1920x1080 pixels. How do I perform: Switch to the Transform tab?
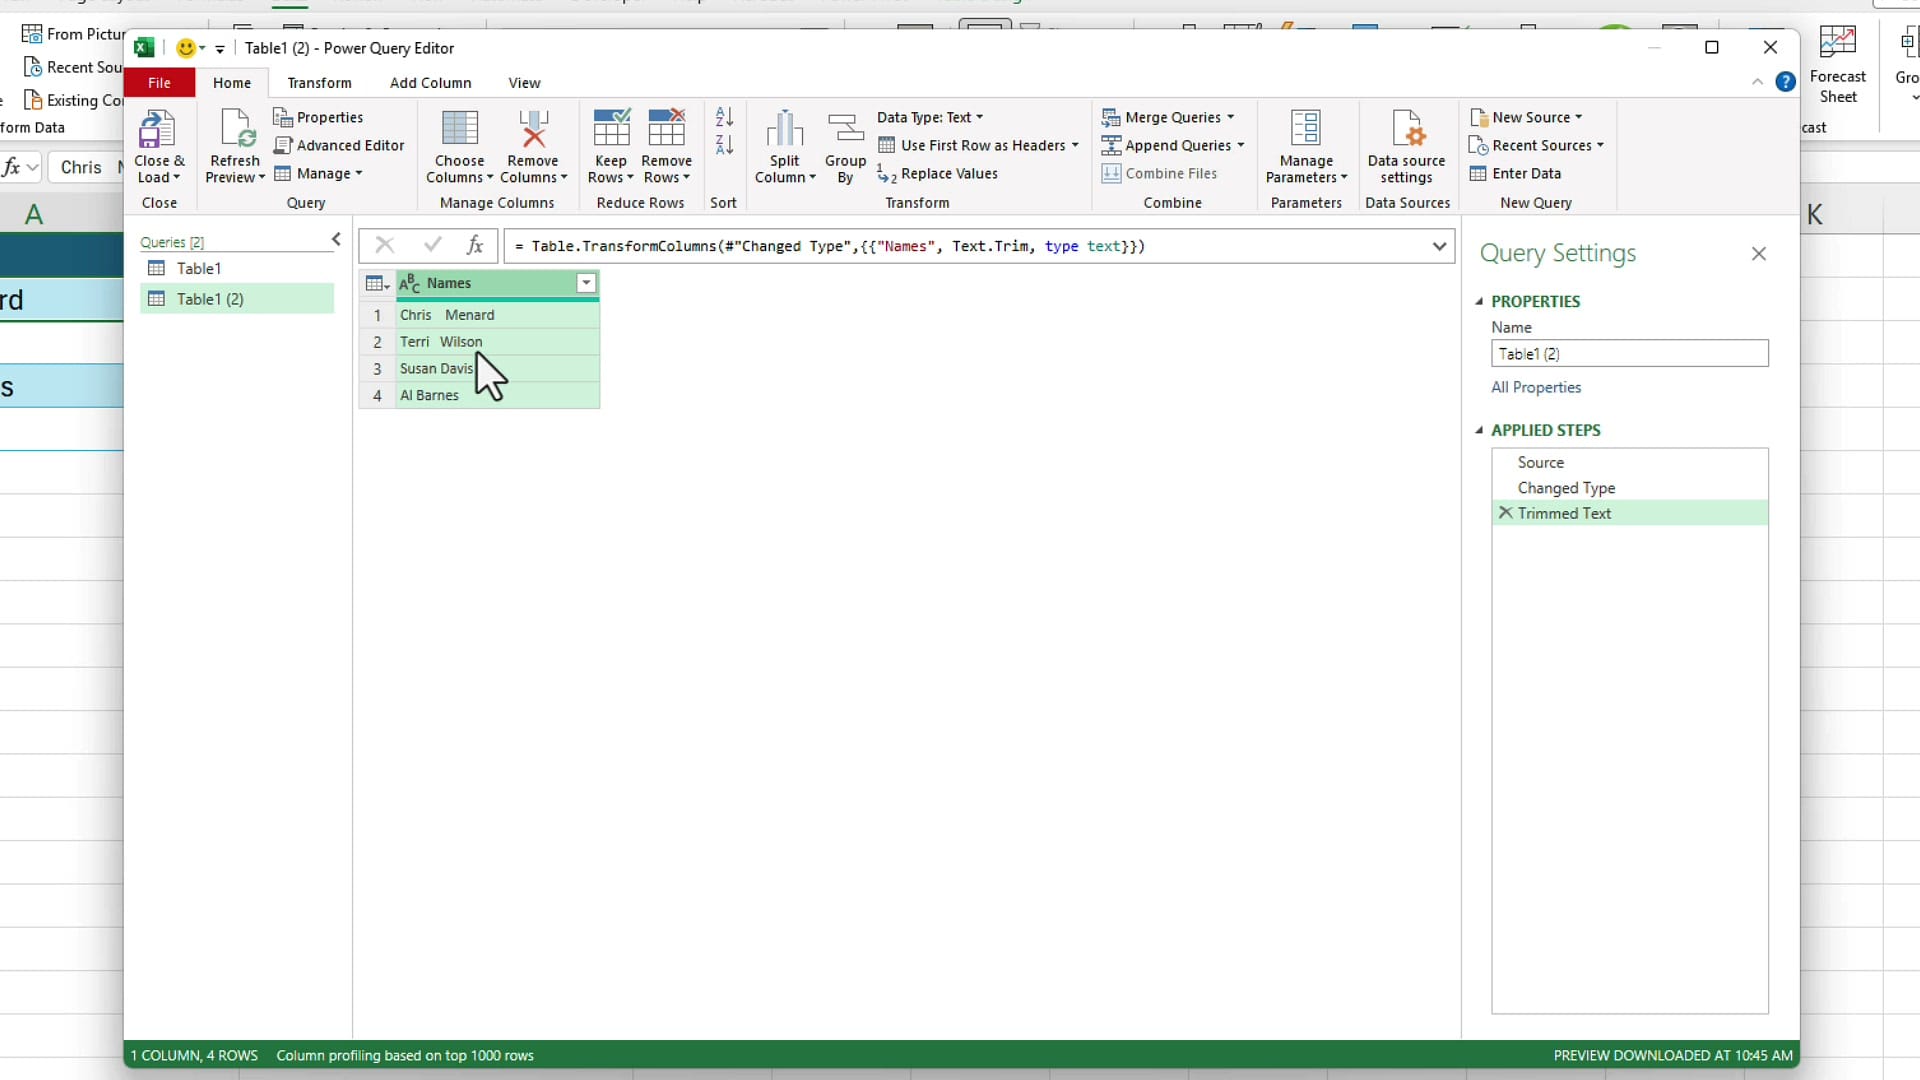point(319,82)
